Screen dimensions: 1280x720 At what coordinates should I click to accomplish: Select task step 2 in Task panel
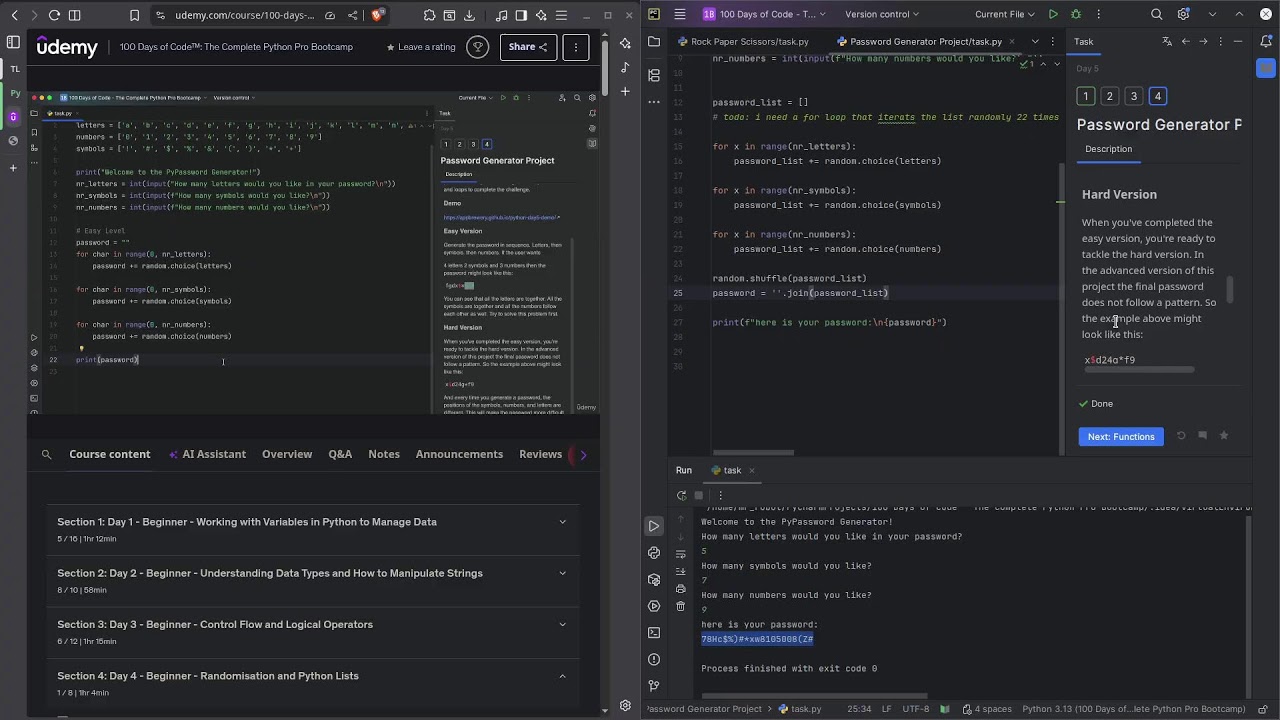tap(1110, 96)
